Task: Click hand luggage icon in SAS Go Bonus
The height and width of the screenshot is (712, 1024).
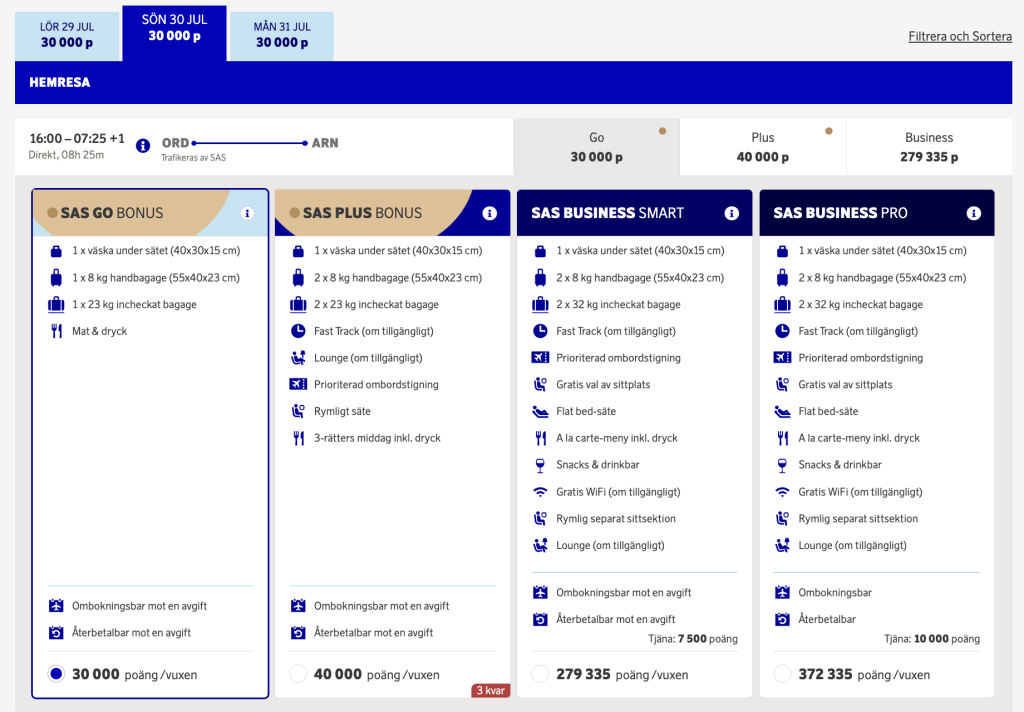Action: click(56, 278)
